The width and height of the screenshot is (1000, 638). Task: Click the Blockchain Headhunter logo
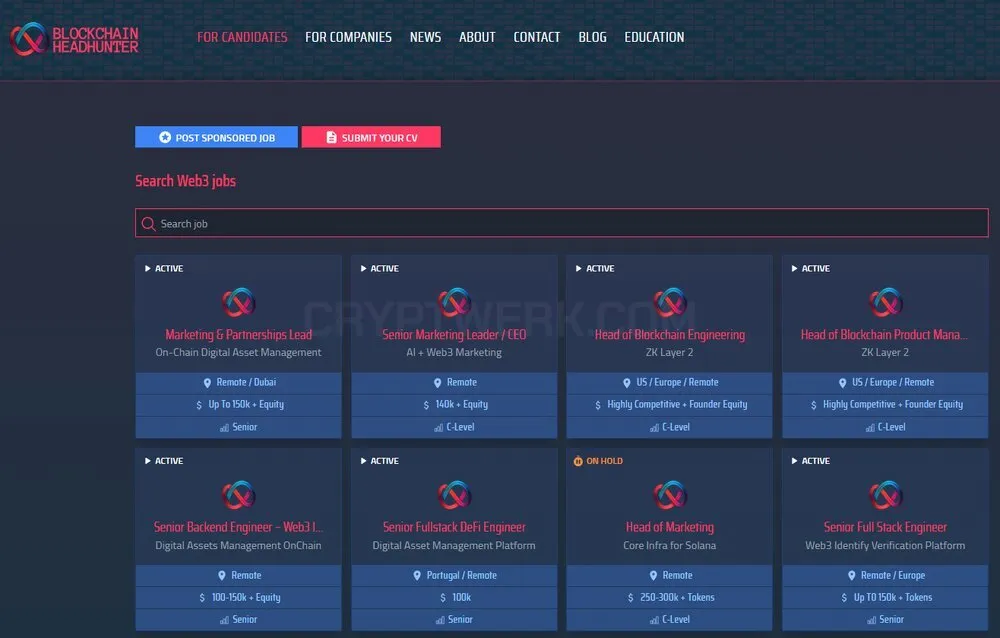pos(74,39)
